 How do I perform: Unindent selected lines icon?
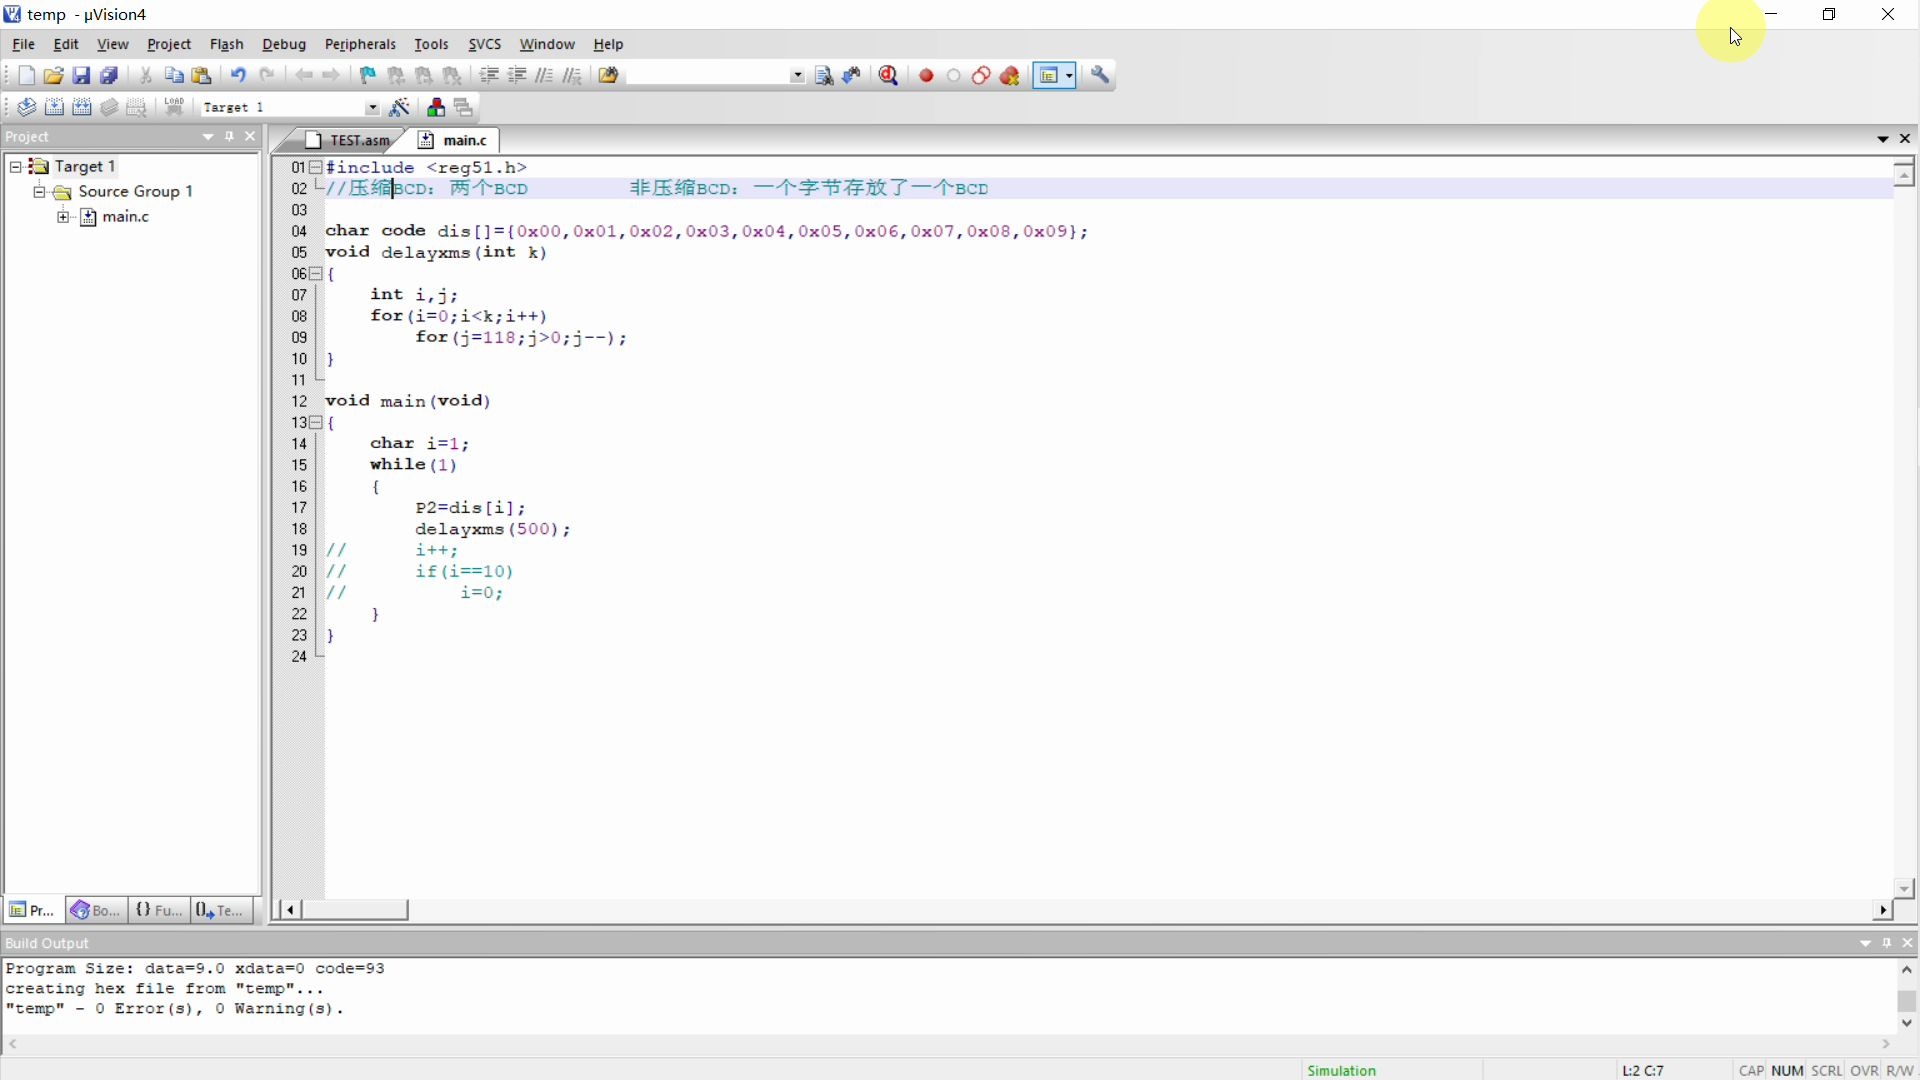517,76
